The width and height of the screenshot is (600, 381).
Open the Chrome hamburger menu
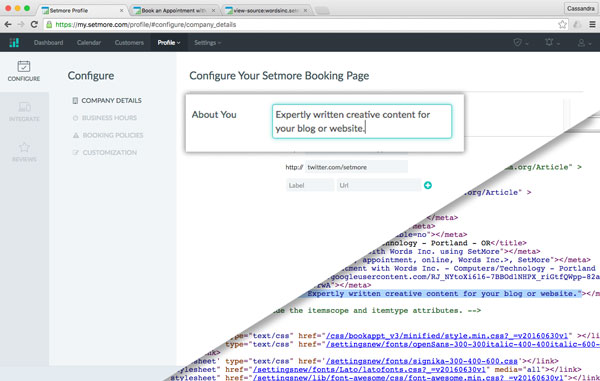(x=592, y=24)
